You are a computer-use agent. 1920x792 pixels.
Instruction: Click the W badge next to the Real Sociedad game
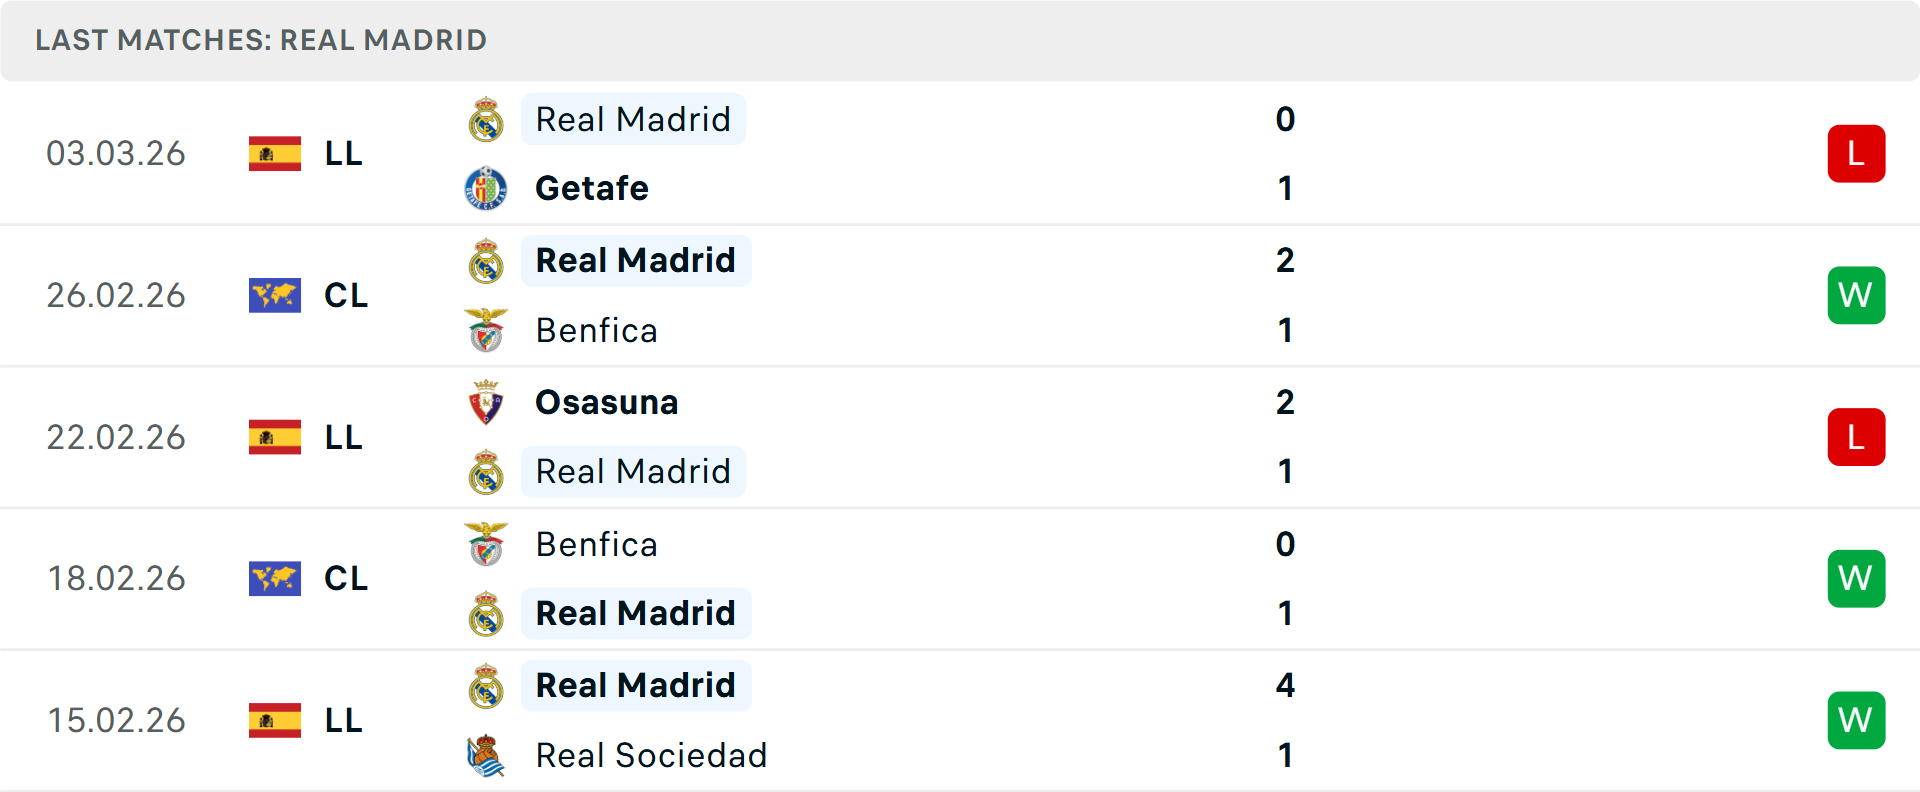point(1856,720)
